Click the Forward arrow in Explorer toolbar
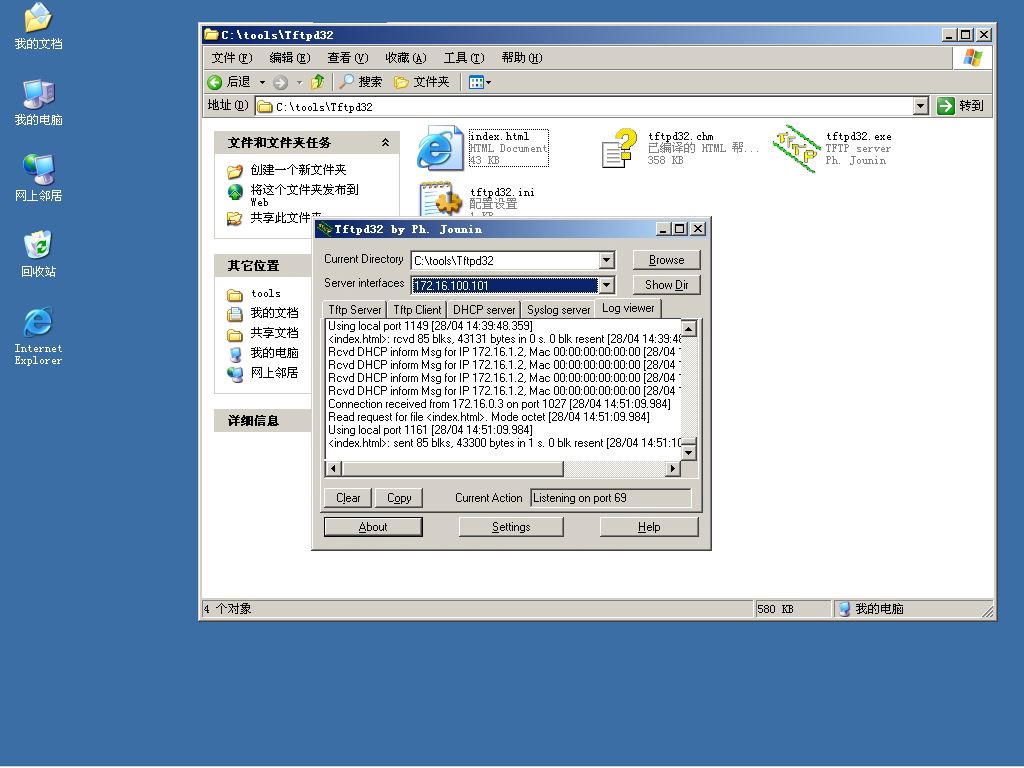 280,82
